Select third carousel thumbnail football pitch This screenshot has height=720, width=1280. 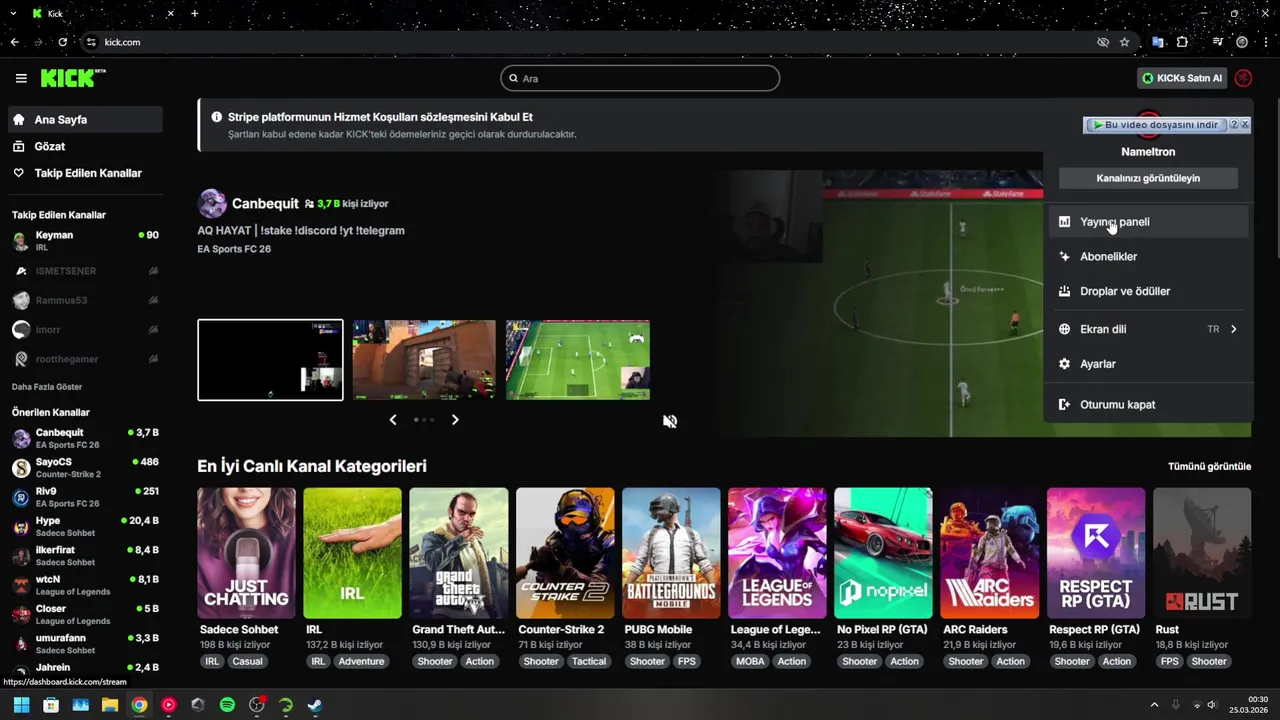coord(578,360)
